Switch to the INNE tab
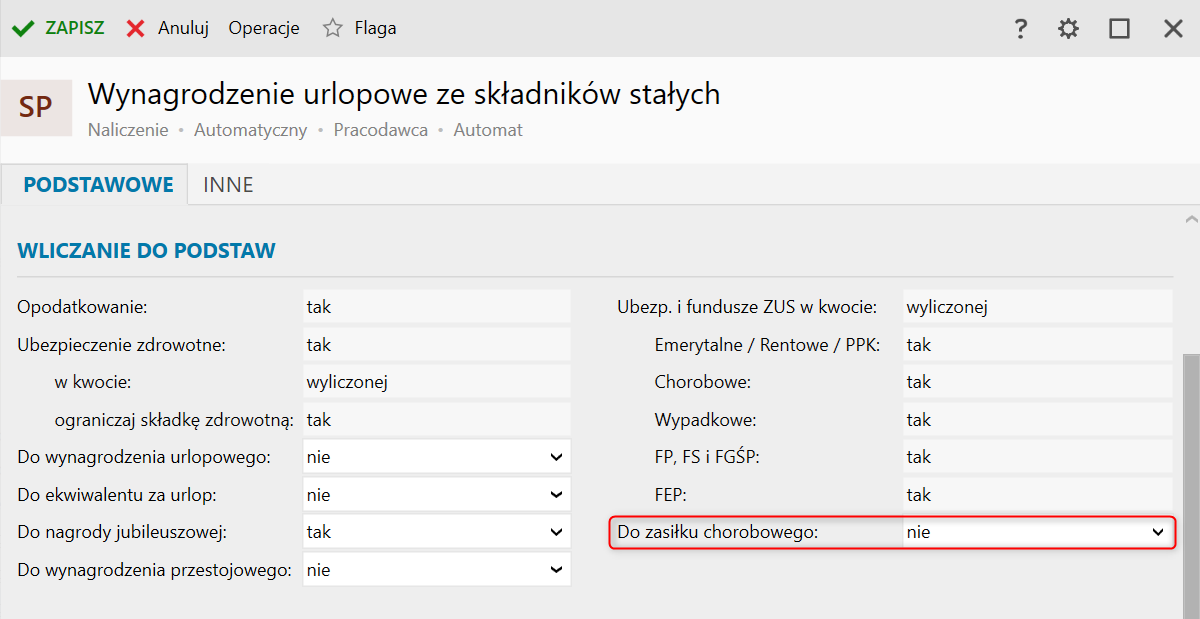The width and height of the screenshot is (1200, 619). coord(228,185)
